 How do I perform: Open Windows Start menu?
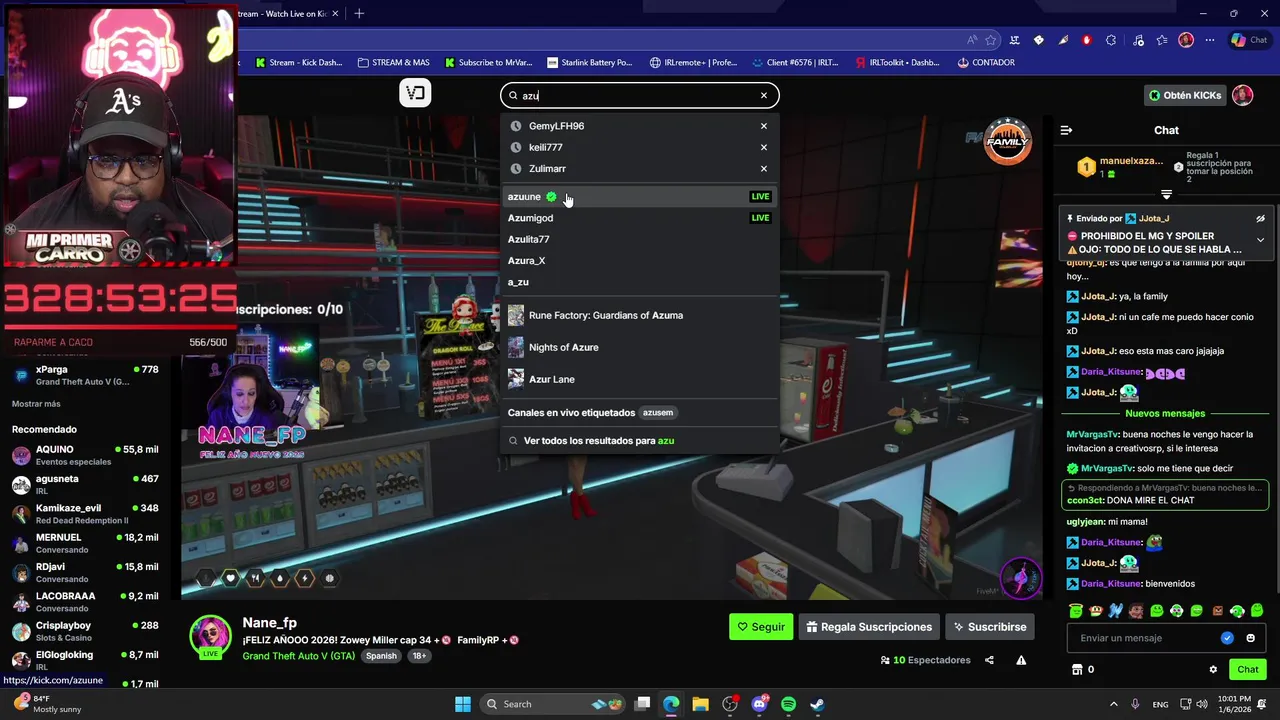click(x=463, y=704)
